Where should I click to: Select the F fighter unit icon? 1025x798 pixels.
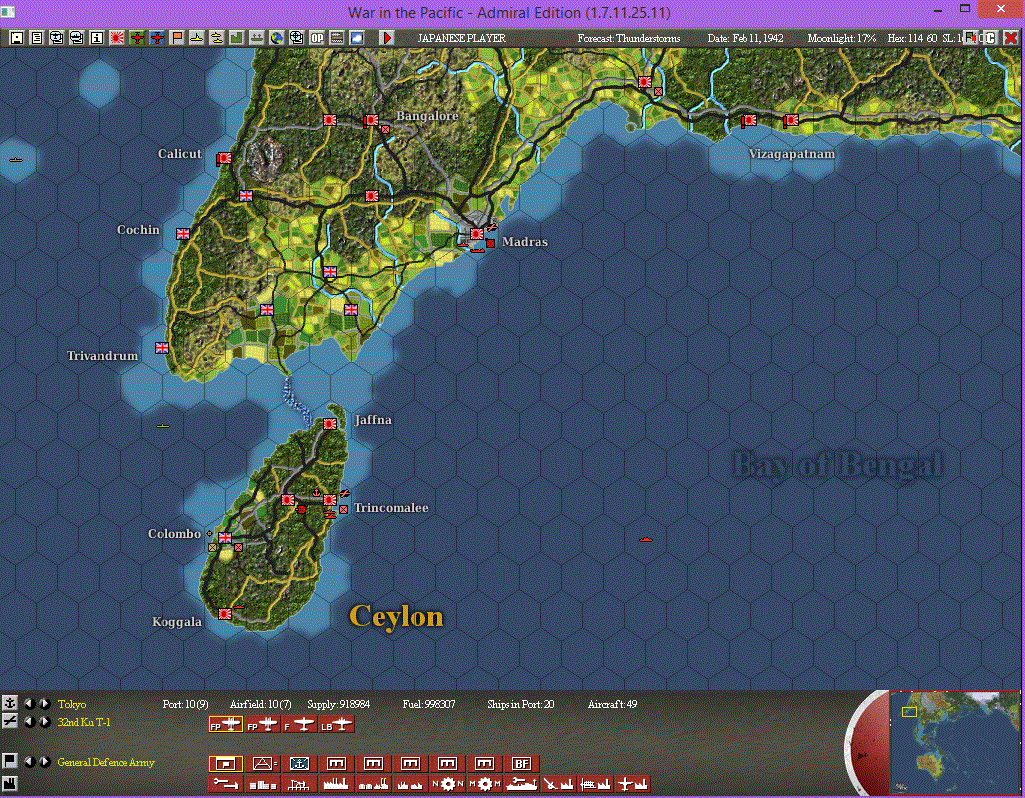coord(299,725)
